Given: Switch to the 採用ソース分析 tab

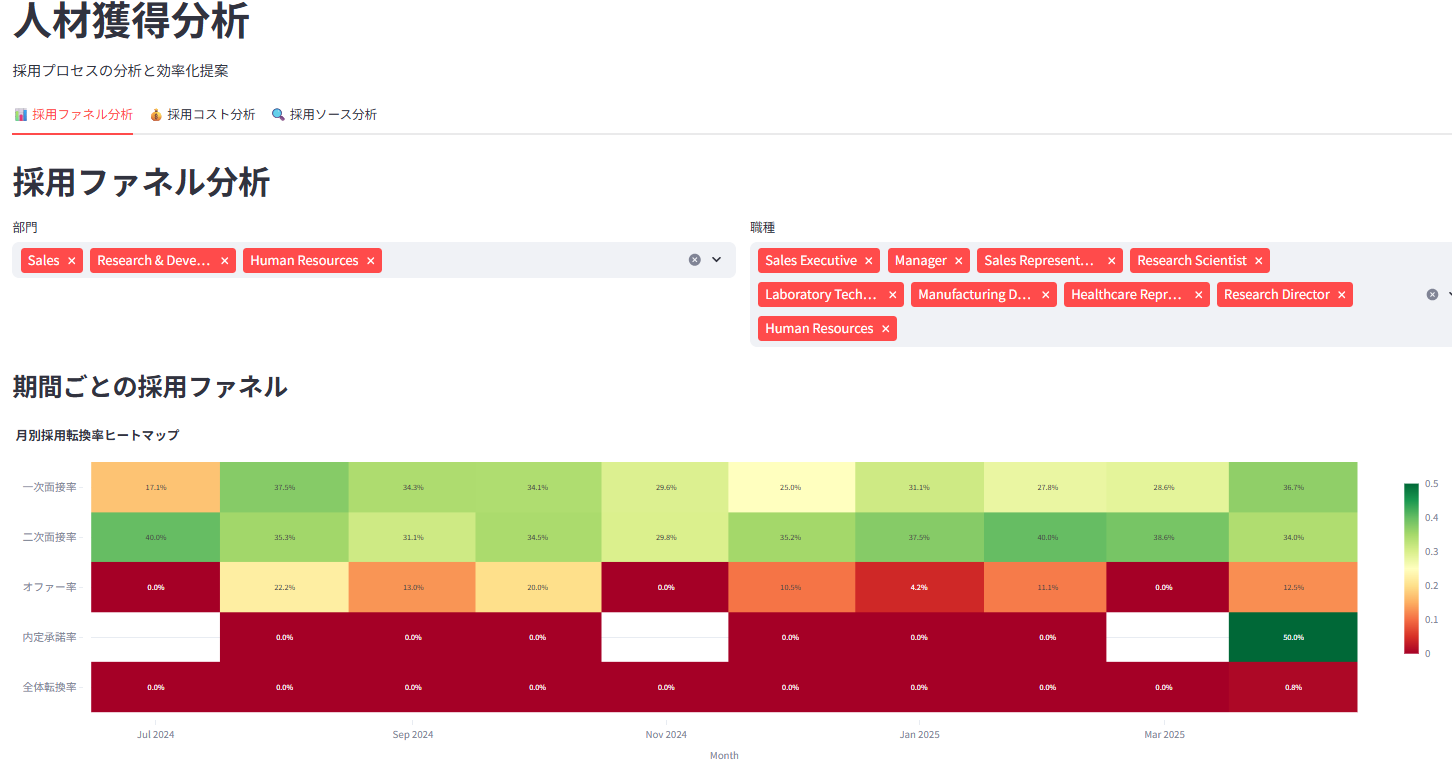Looking at the screenshot, I should (x=324, y=115).
